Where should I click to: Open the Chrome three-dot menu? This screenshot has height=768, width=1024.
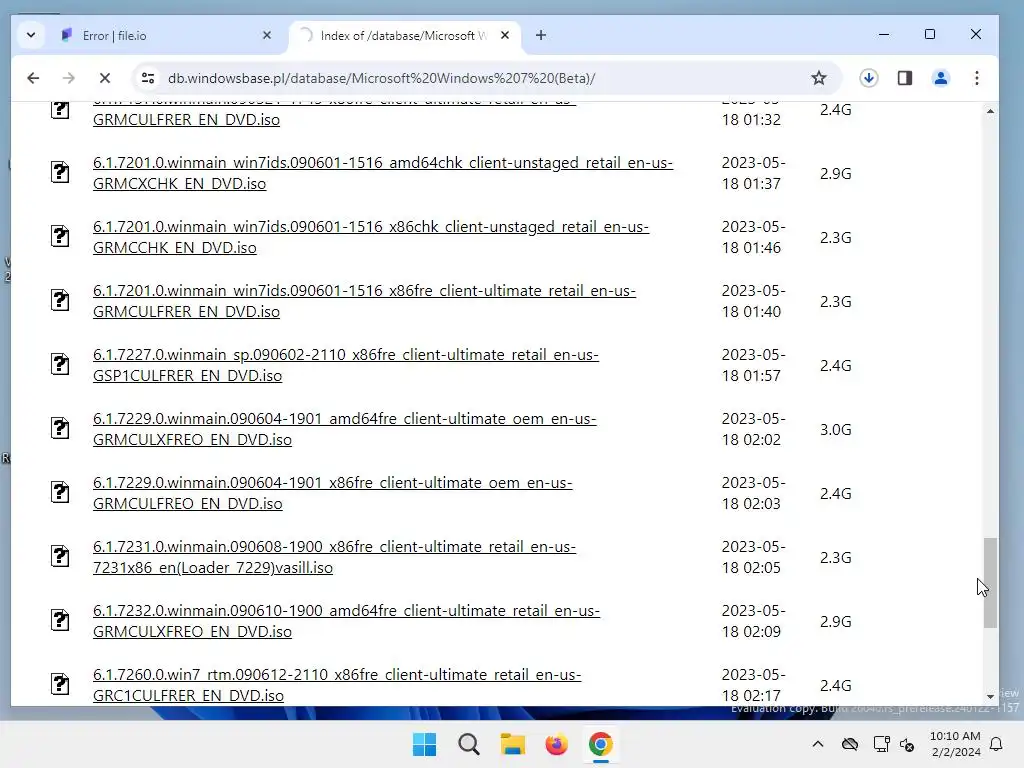(976, 78)
